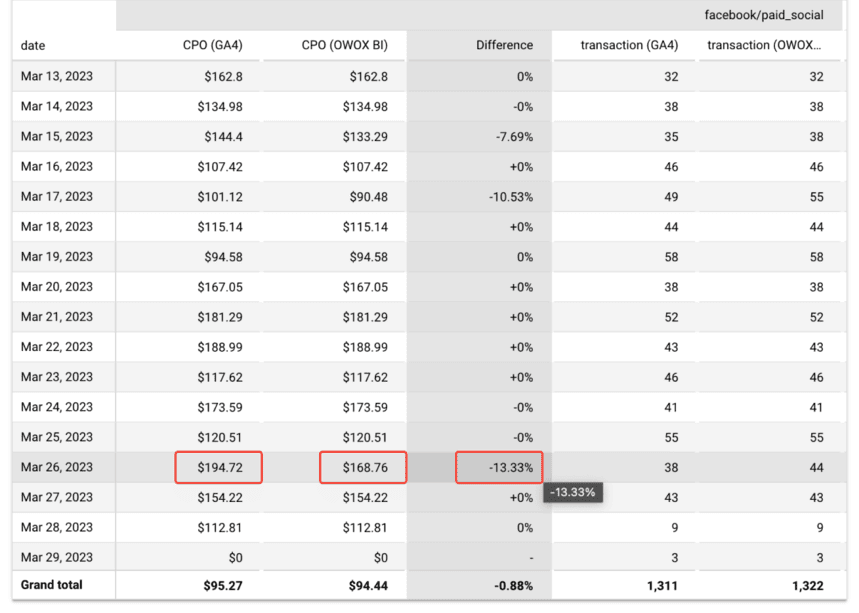Viewport: 859px width, 613px height.
Task: Click the Mar 15 transaction (GA4) value 35
Action: click(671, 137)
